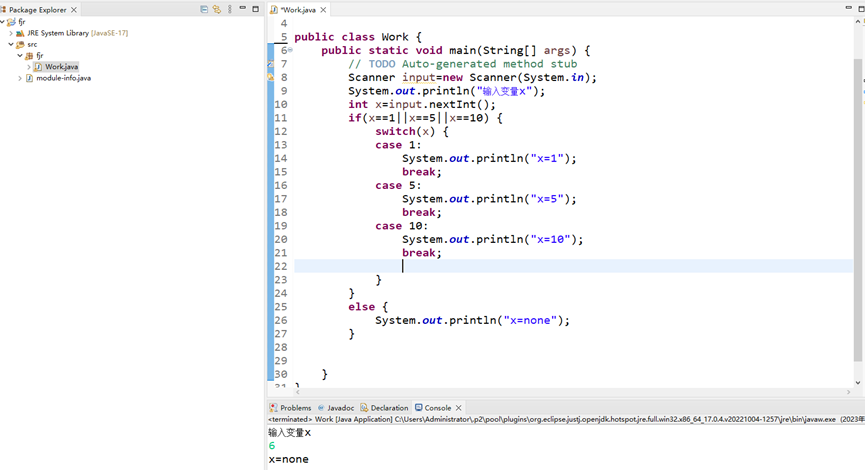Click the console line "输入变量x"
This screenshot has height=470, width=865.
290,432
